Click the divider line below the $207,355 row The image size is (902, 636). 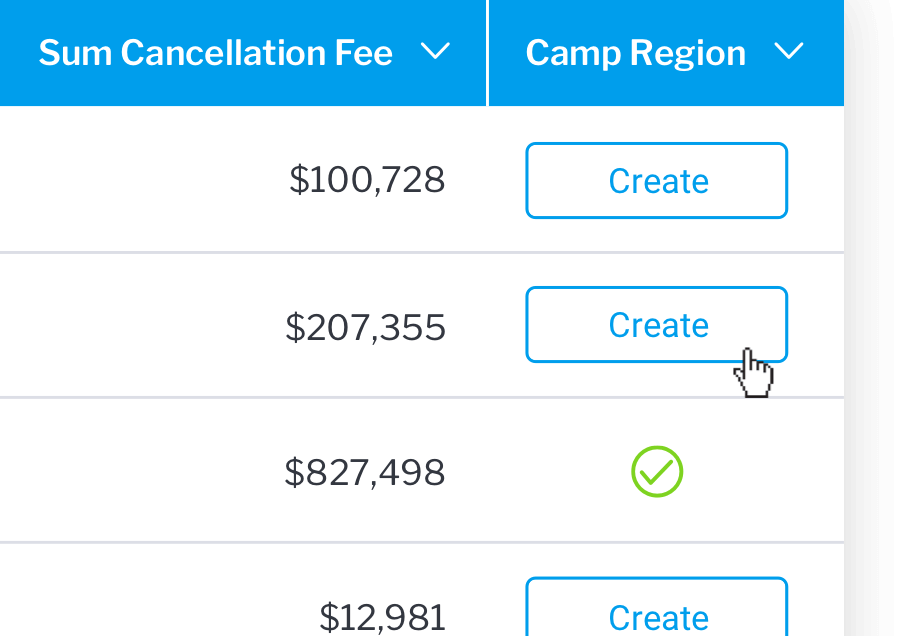coord(422,397)
